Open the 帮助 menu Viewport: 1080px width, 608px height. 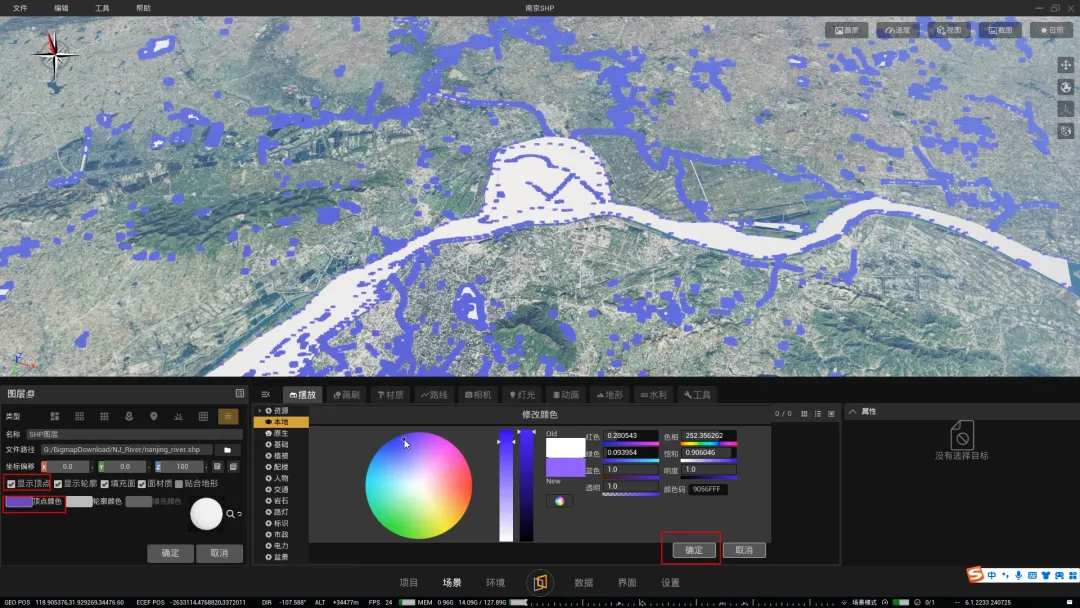pyautogui.click(x=143, y=8)
